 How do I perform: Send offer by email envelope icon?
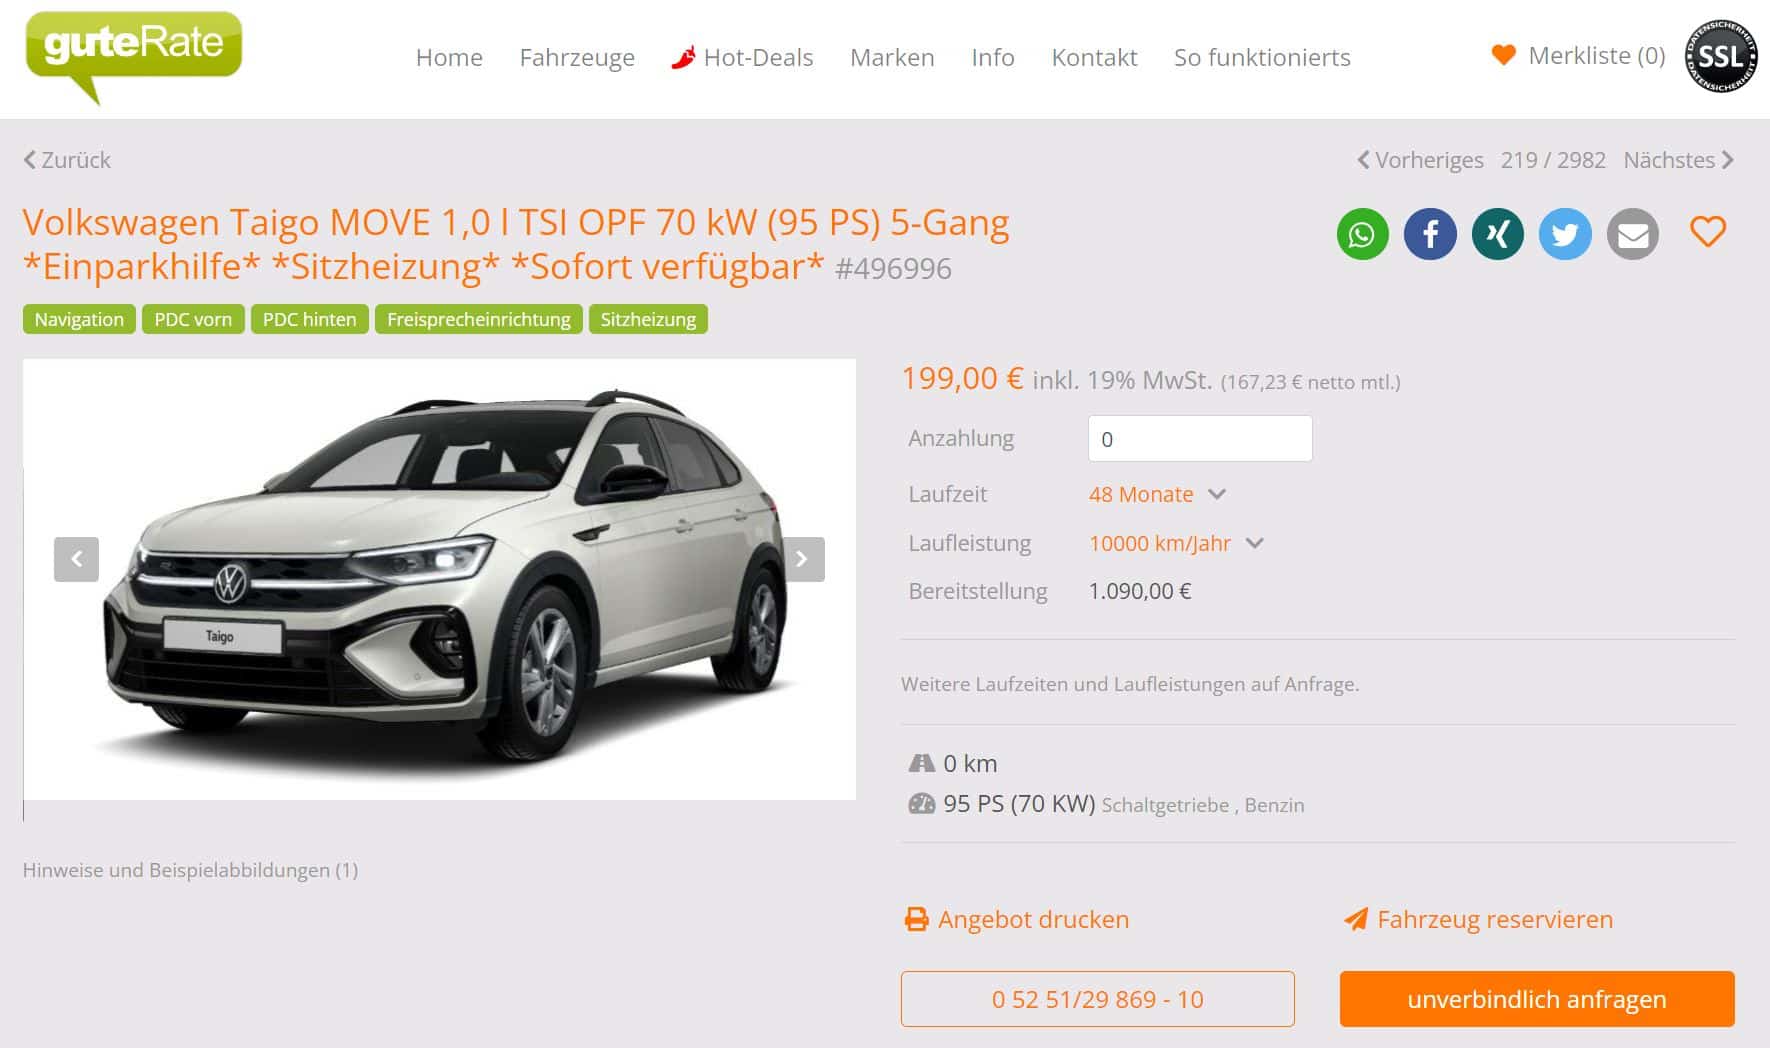[x=1632, y=234]
